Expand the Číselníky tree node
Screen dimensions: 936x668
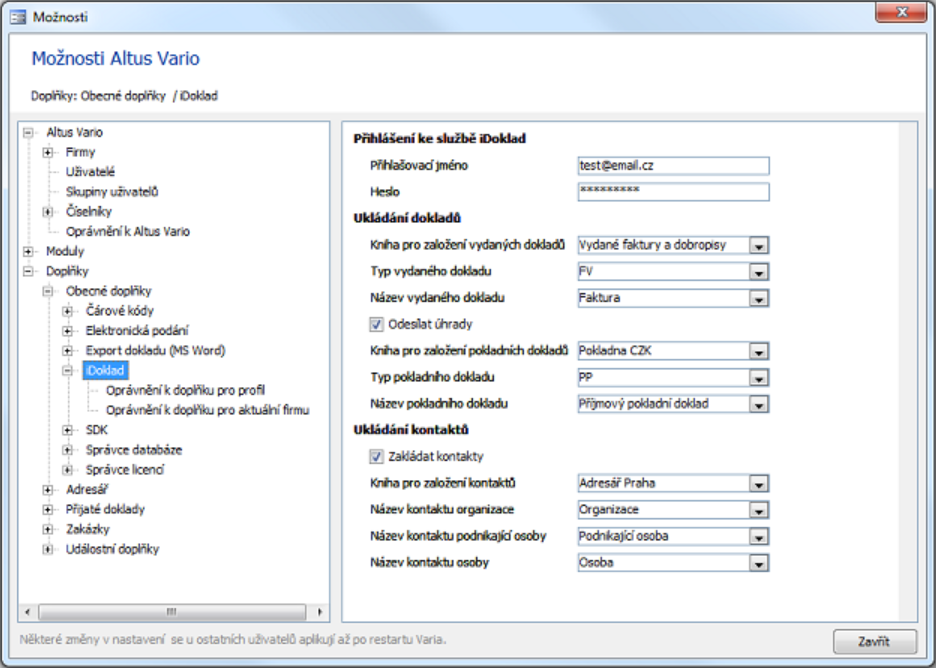[48, 212]
